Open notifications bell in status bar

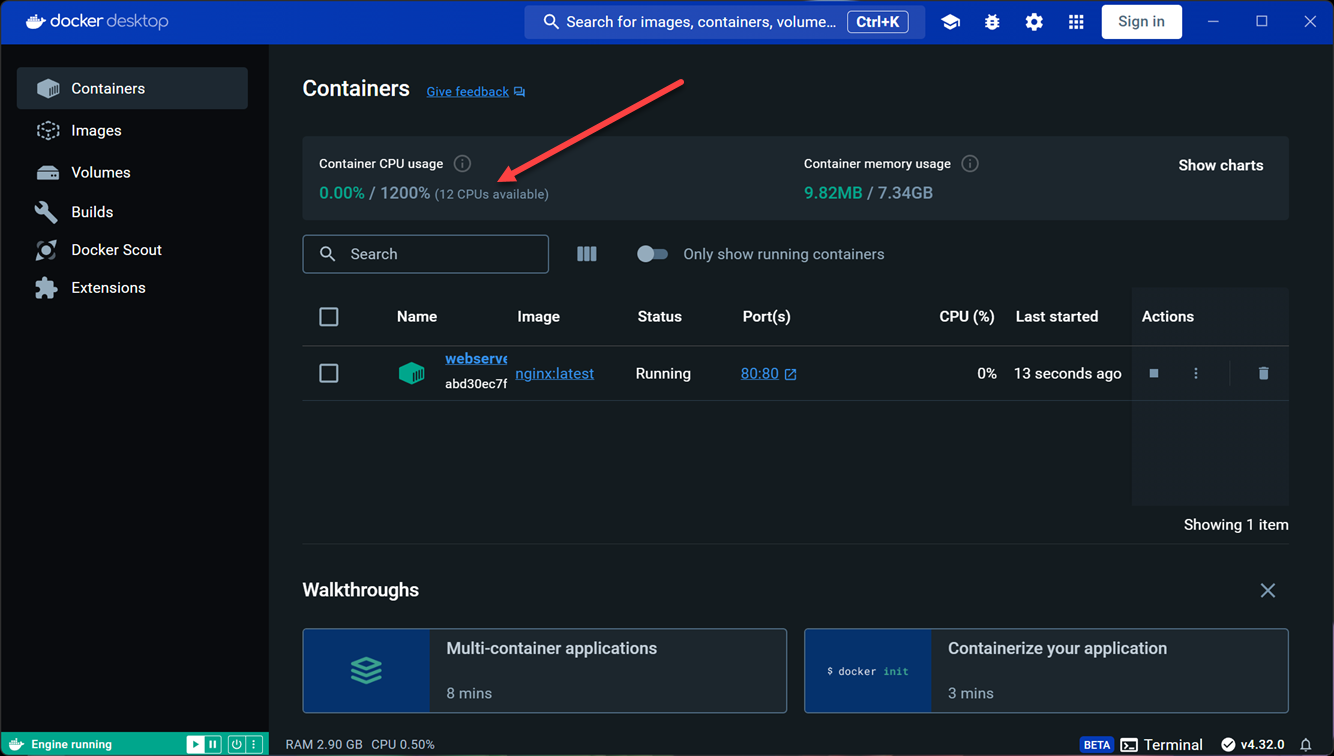(x=1306, y=745)
